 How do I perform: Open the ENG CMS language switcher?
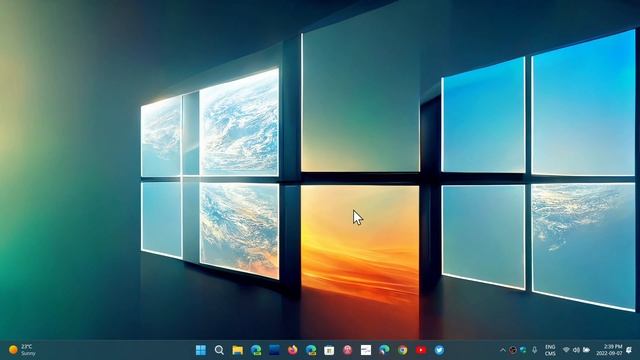[550, 350]
